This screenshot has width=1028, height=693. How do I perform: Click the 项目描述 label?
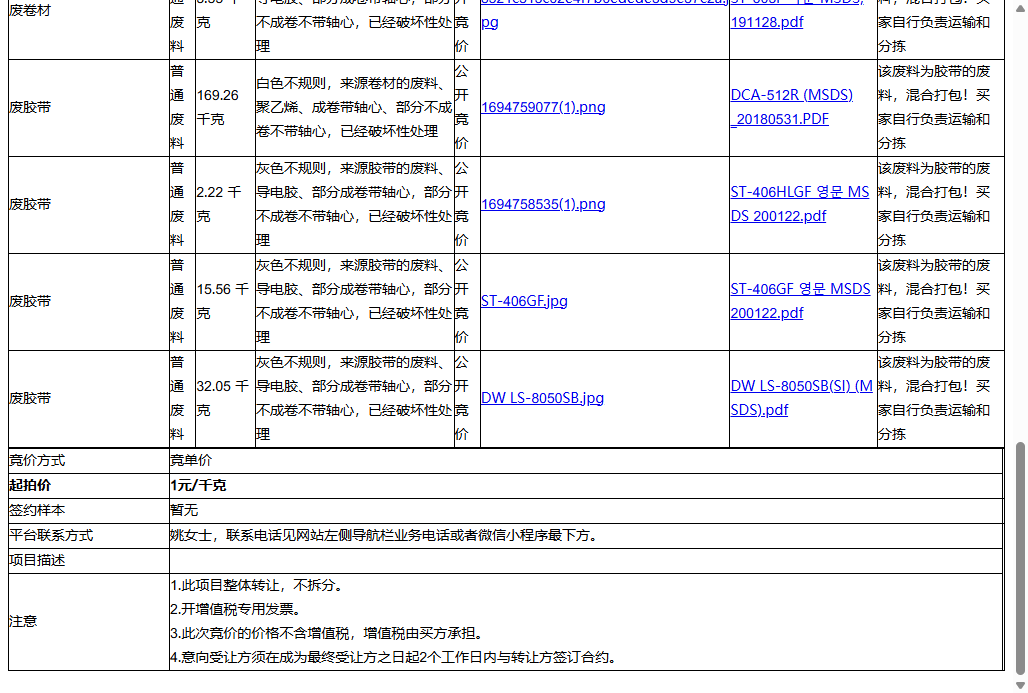pos(37,561)
